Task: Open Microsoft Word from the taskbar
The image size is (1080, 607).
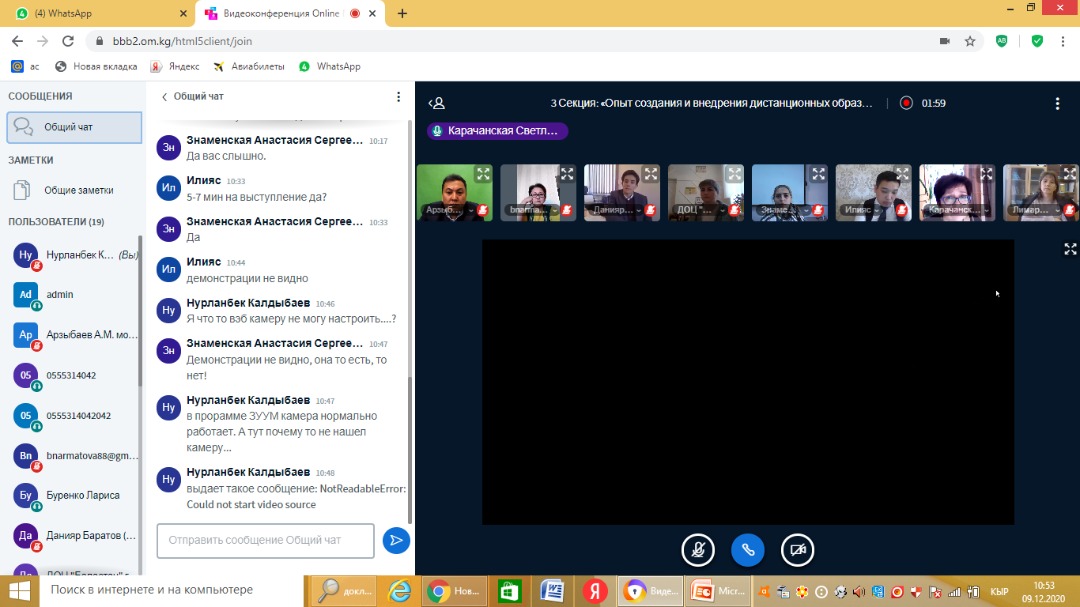Action: pyautogui.click(x=552, y=590)
